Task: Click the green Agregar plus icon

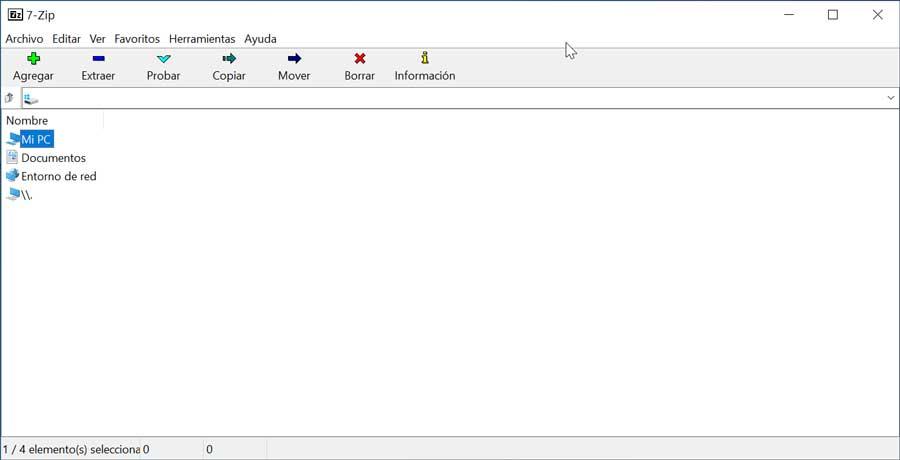Action: (x=34, y=58)
